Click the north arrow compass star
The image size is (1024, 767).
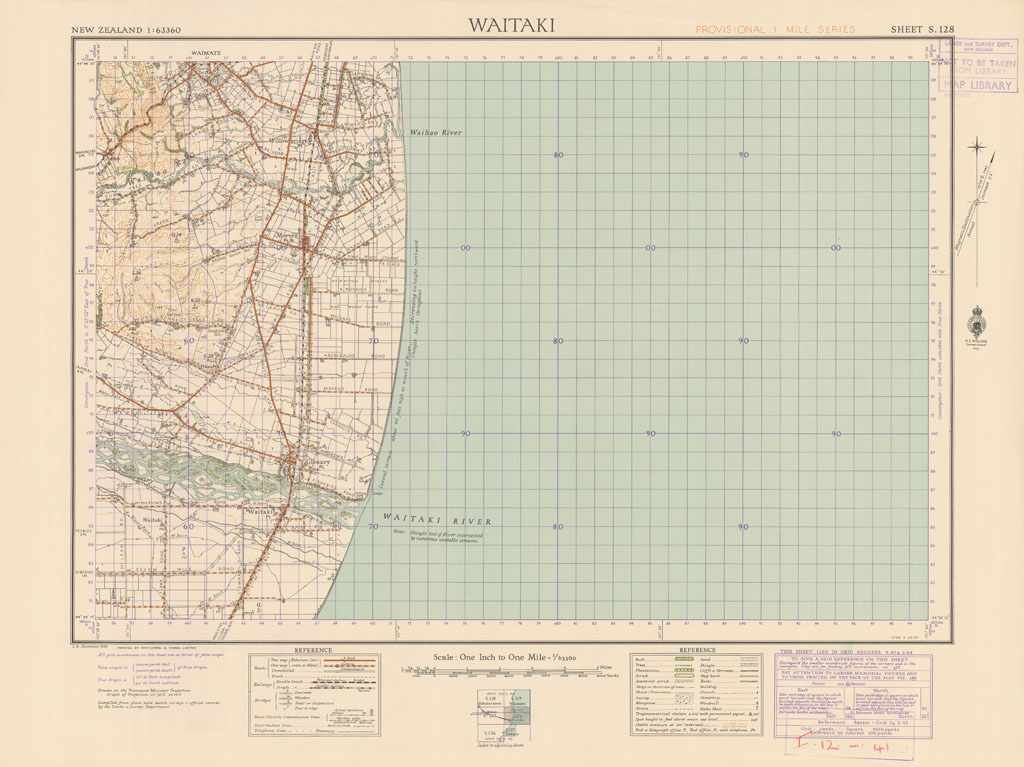coord(977,149)
